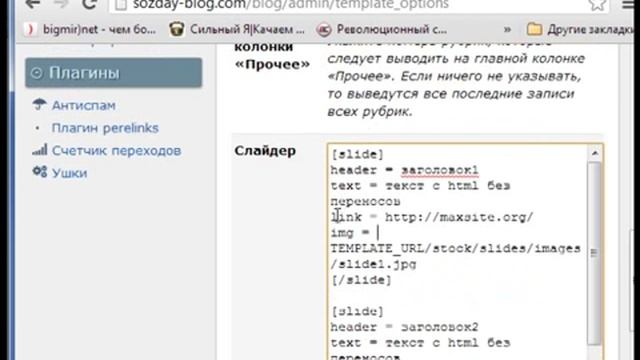The width and height of the screenshot is (640, 360).
Task: Click the Плагины section header
Action: [x=113, y=73]
